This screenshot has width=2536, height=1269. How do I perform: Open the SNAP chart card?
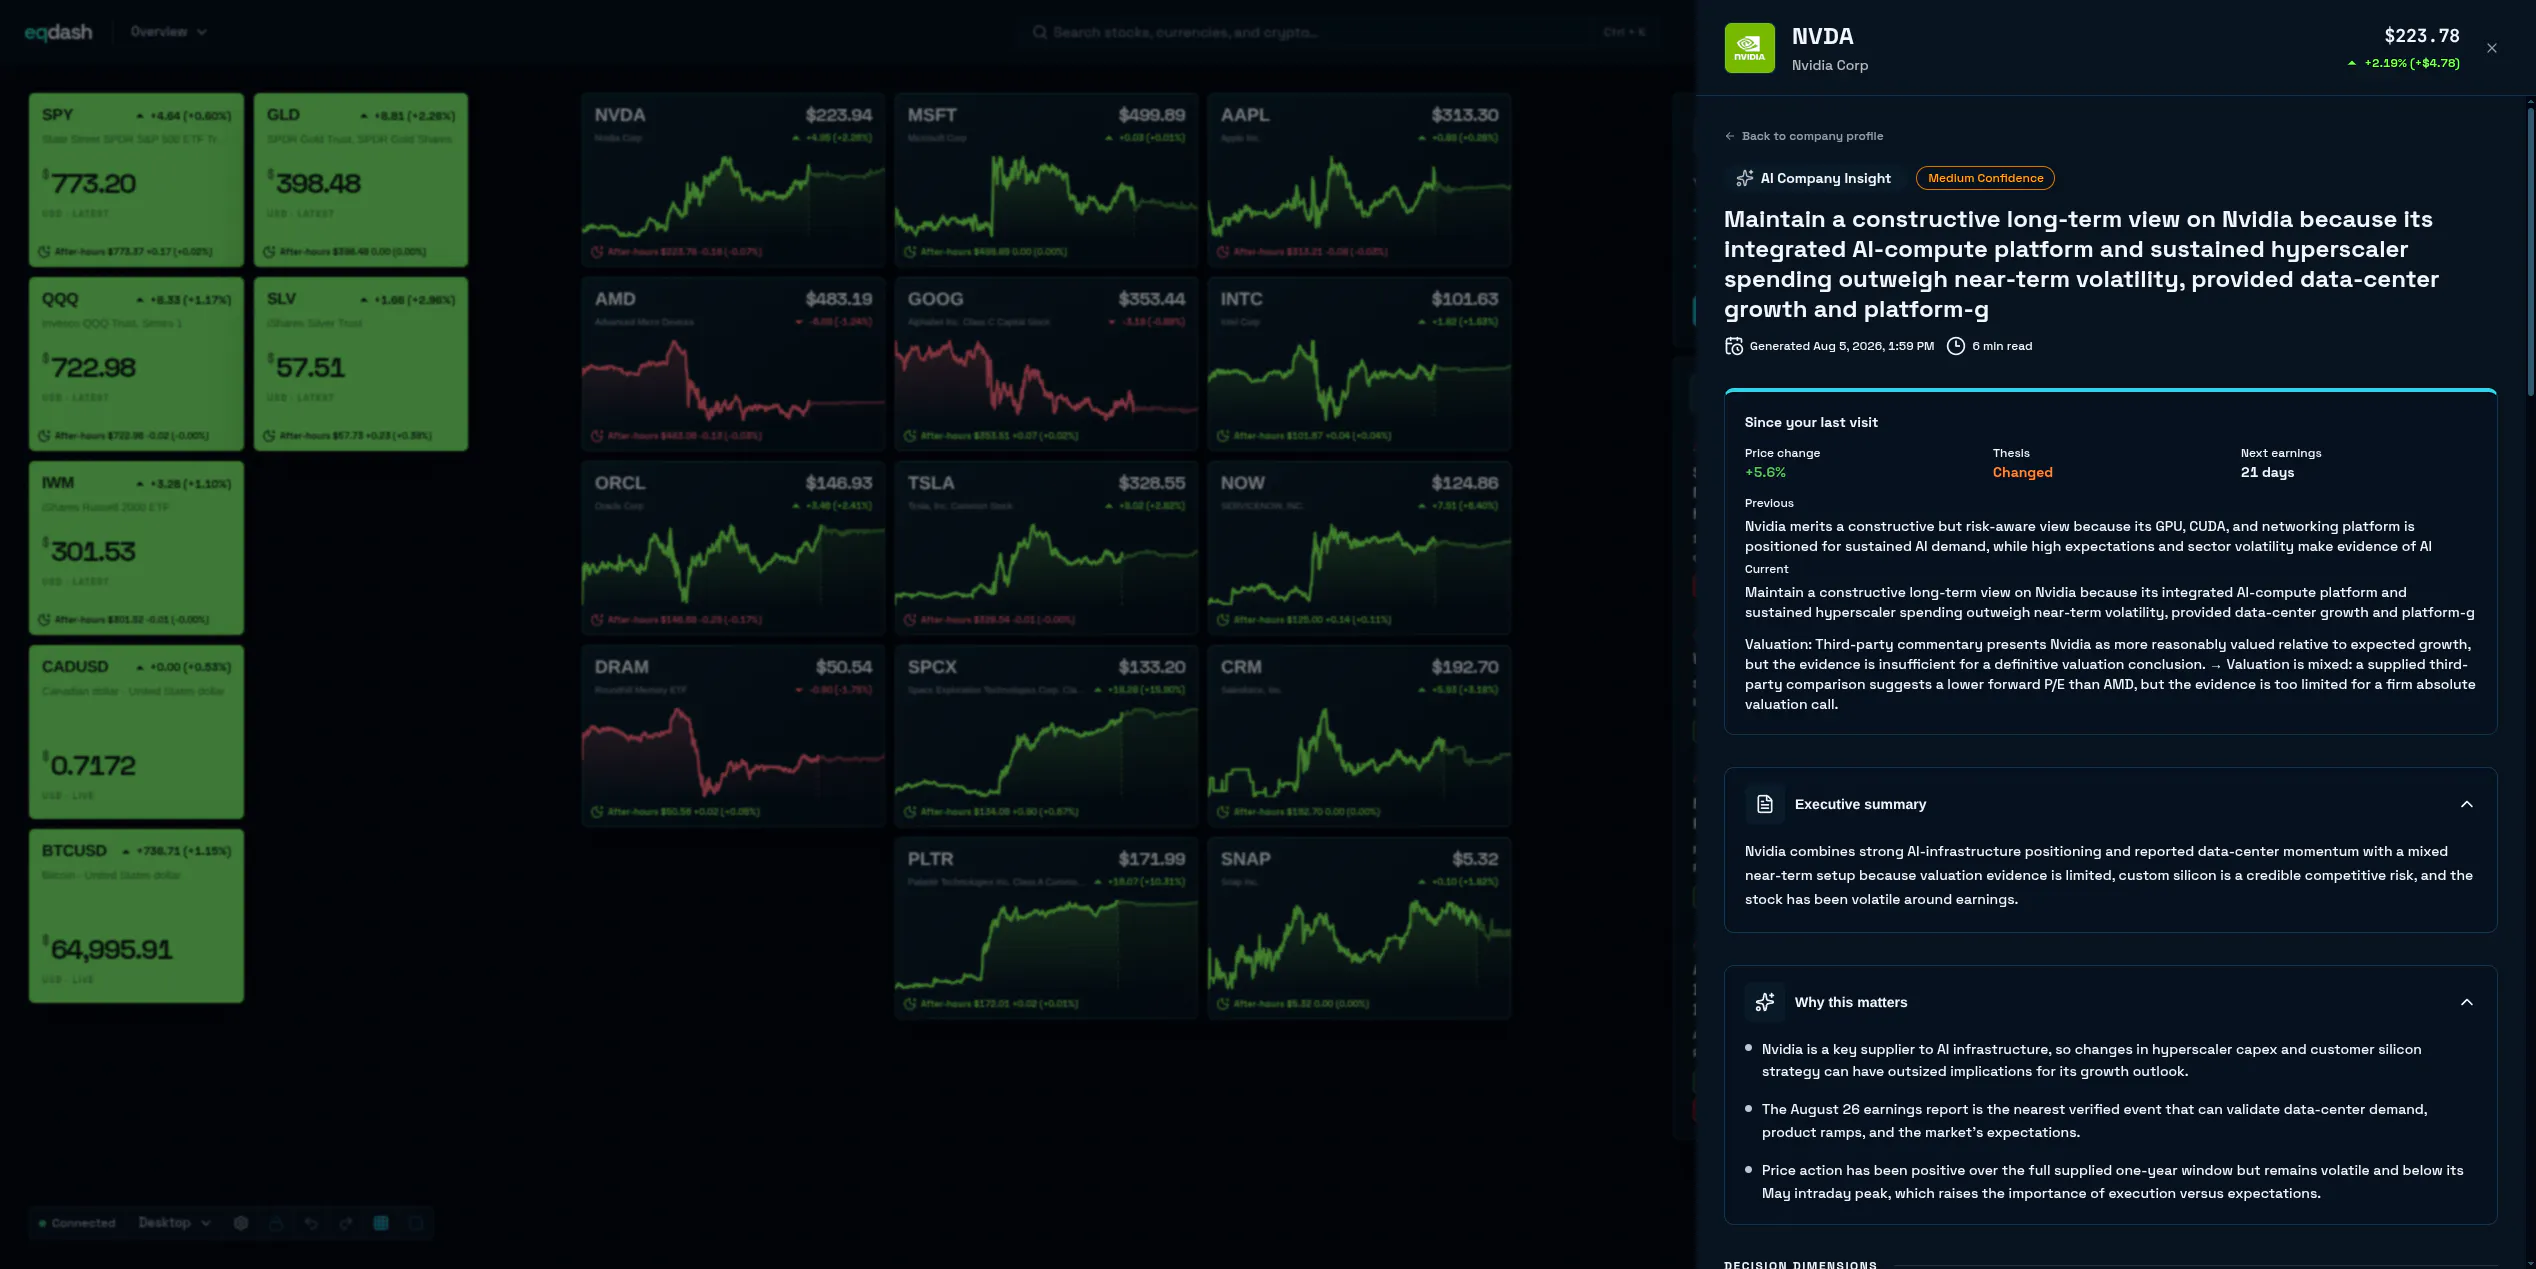pyautogui.click(x=1359, y=928)
